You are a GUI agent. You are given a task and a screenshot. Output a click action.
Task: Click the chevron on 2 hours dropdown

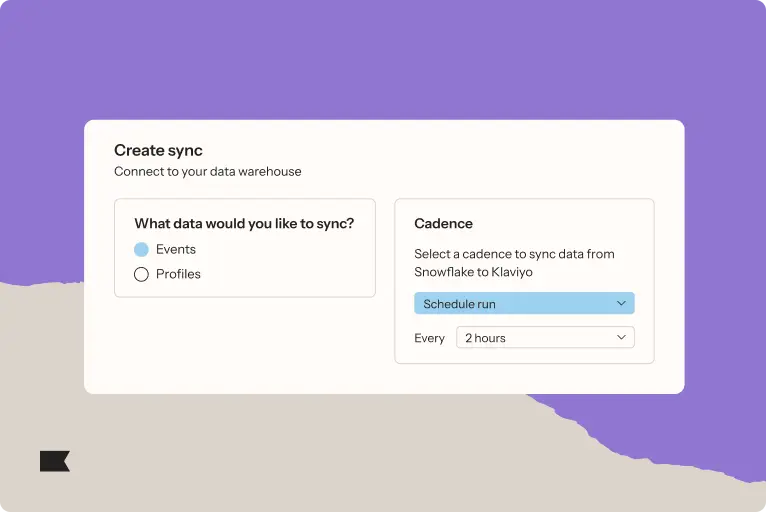click(x=621, y=338)
